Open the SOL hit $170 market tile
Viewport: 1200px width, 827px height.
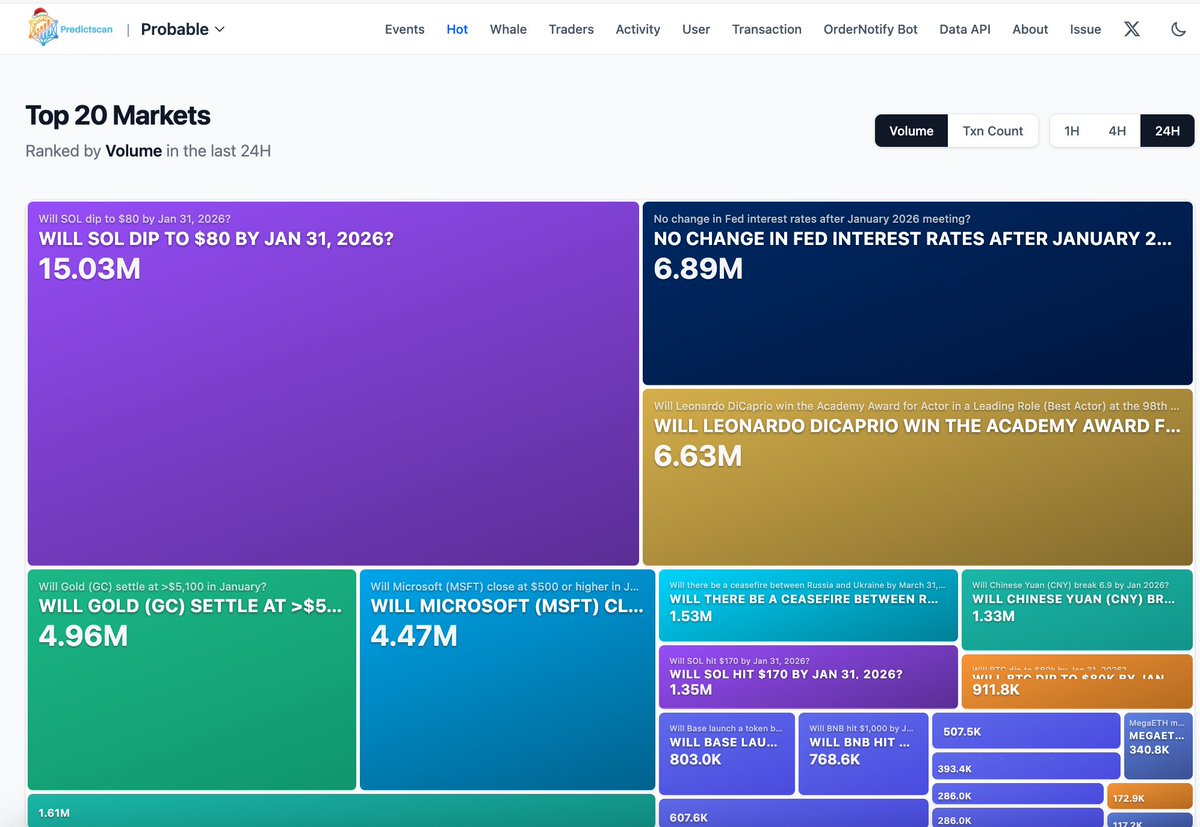click(x=808, y=677)
